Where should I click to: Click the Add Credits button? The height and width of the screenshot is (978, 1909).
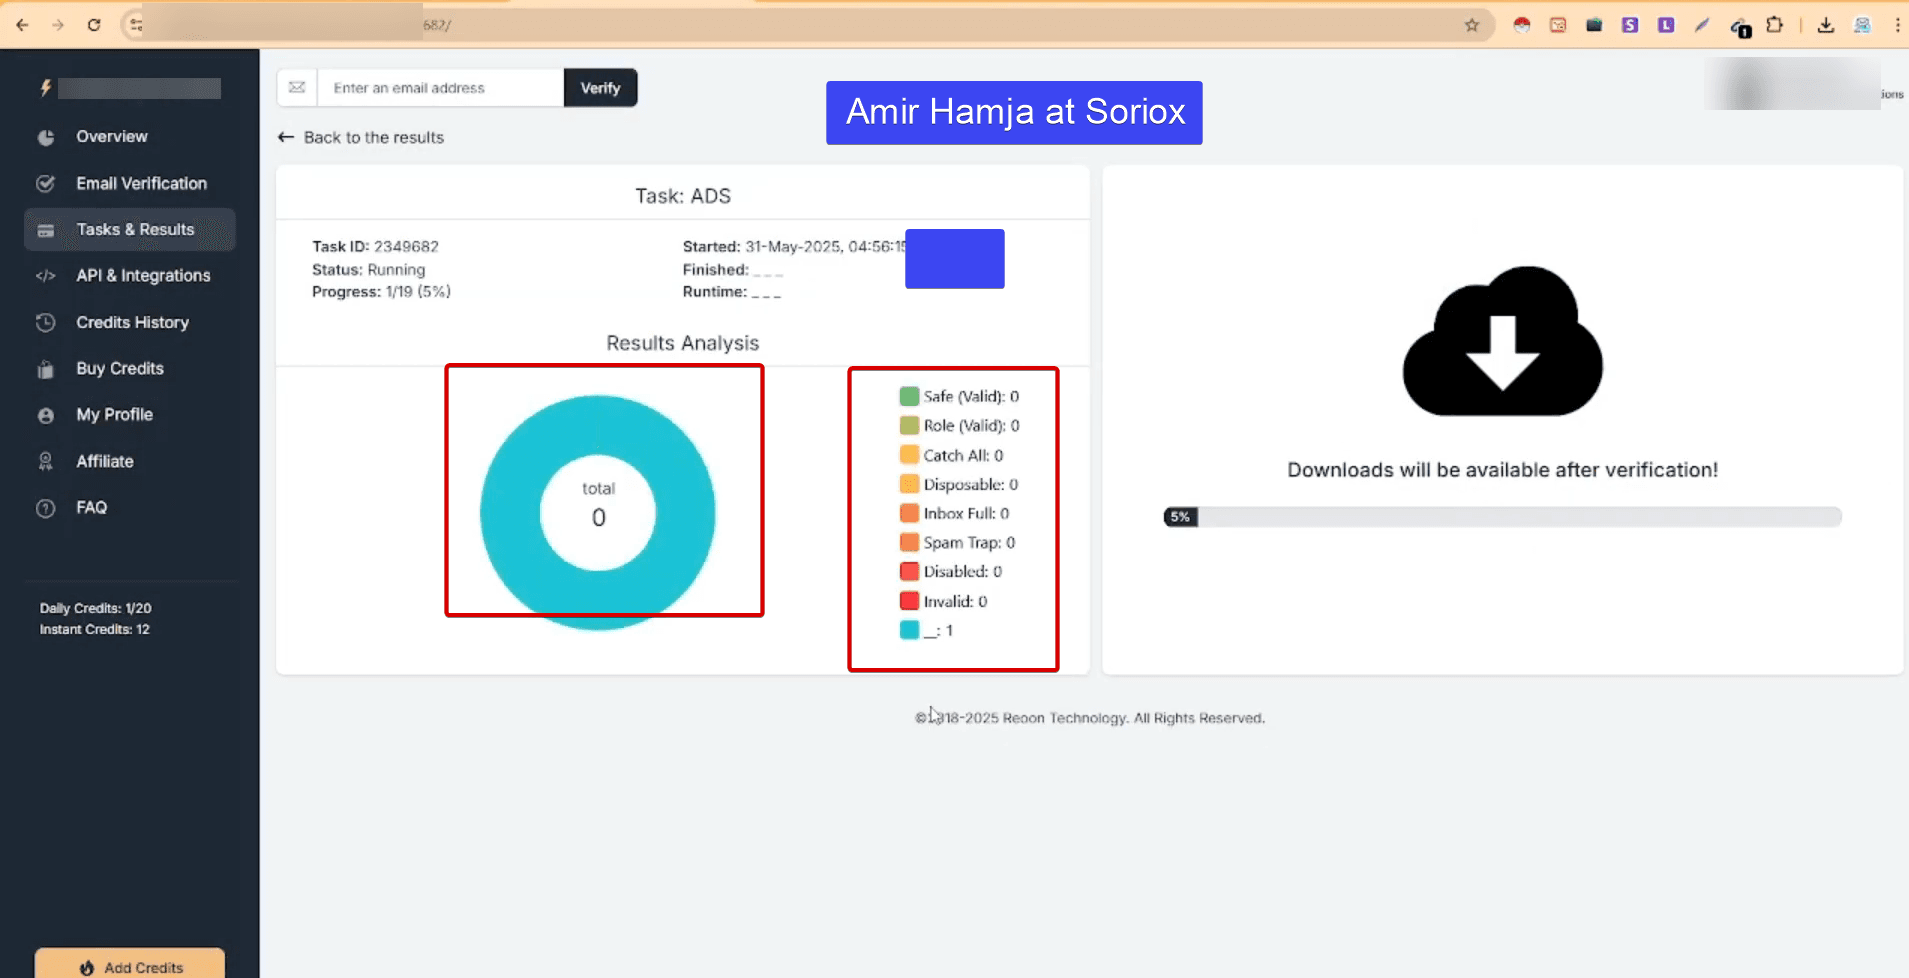pyautogui.click(x=130, y=966)
